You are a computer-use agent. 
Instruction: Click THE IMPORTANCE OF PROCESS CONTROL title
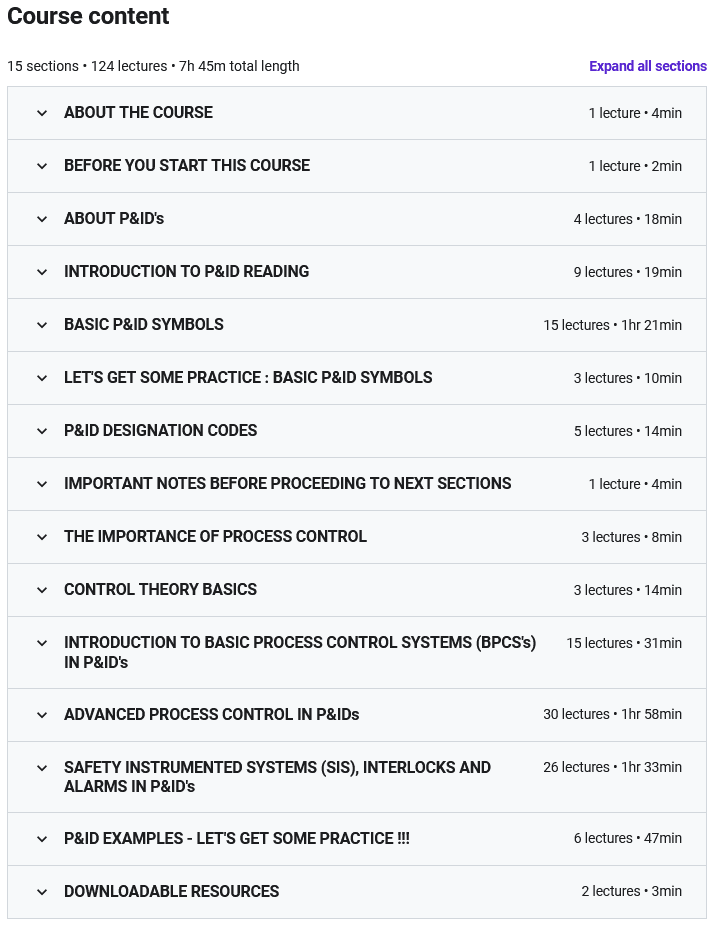point(215,537)
